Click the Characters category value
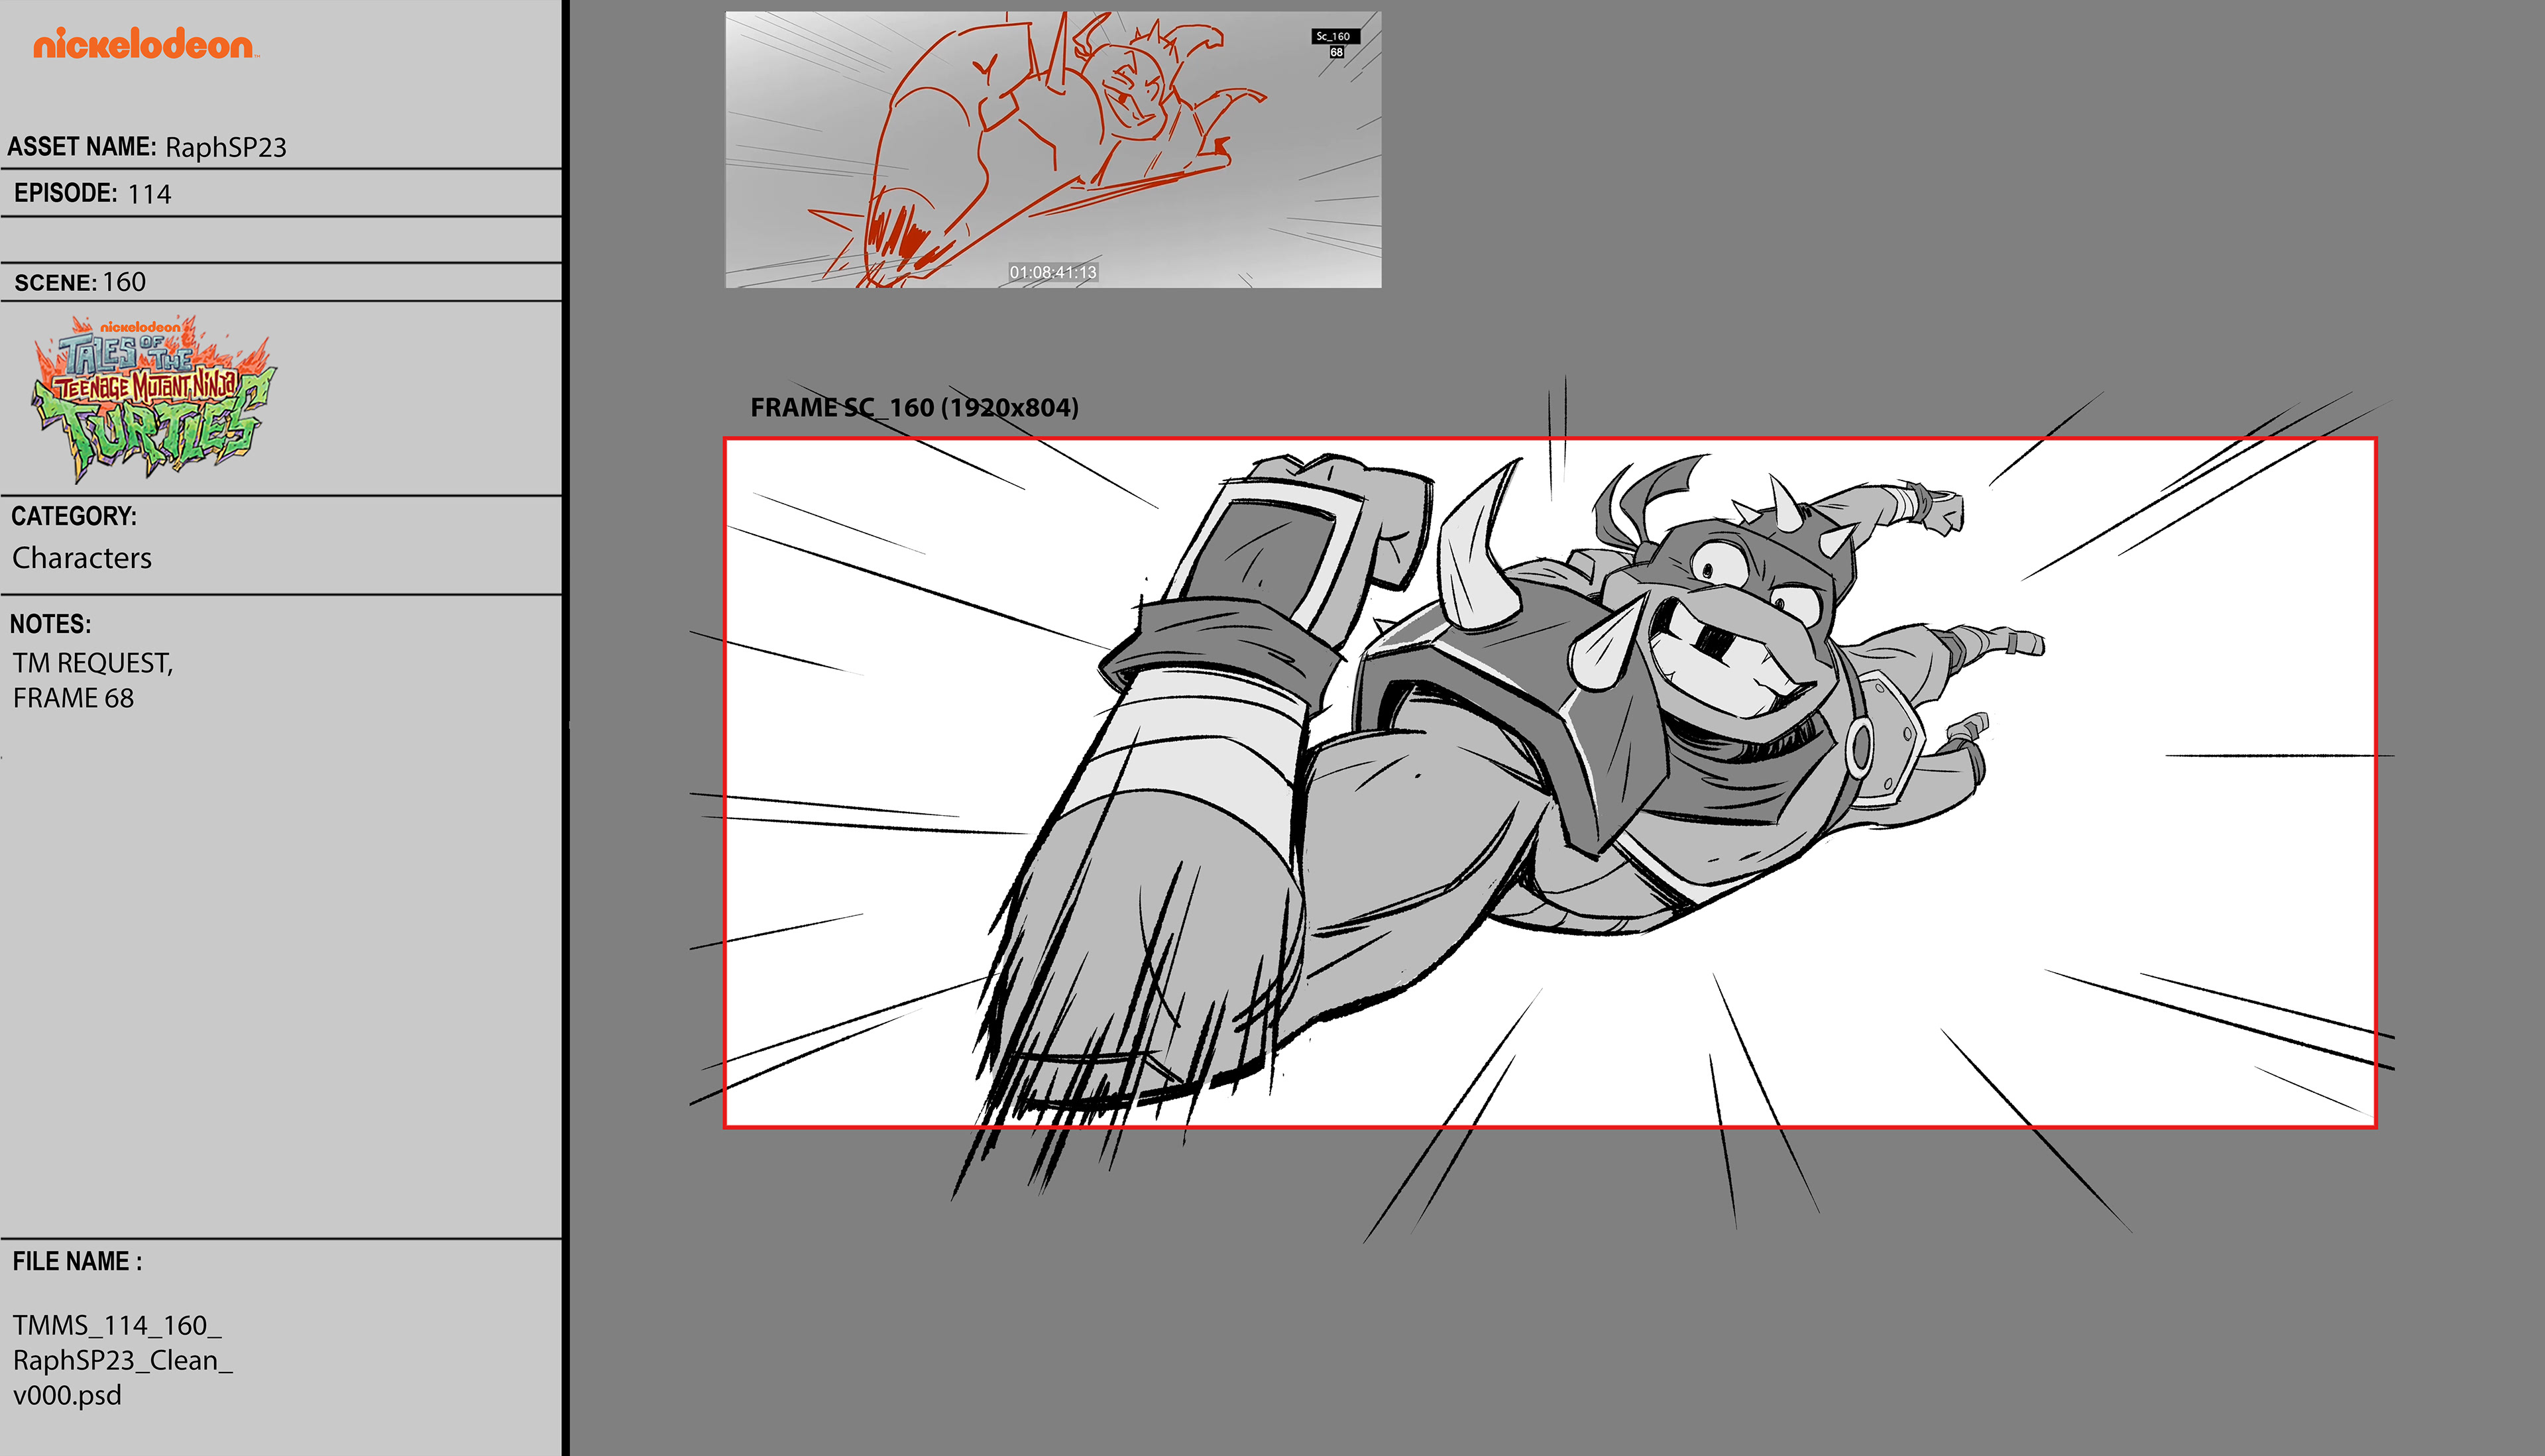 (x=82, y=557)
